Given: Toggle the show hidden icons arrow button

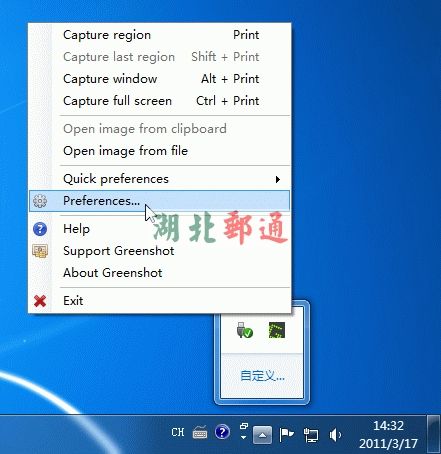Looking at the screenshot, I should click(262, 435).
